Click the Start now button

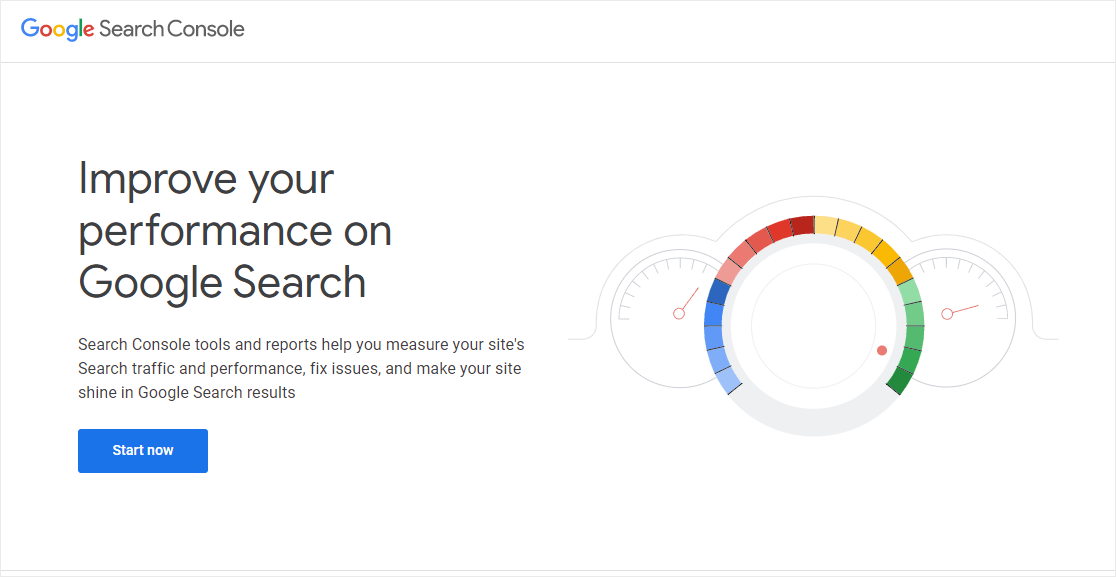(x=143, y=451)
